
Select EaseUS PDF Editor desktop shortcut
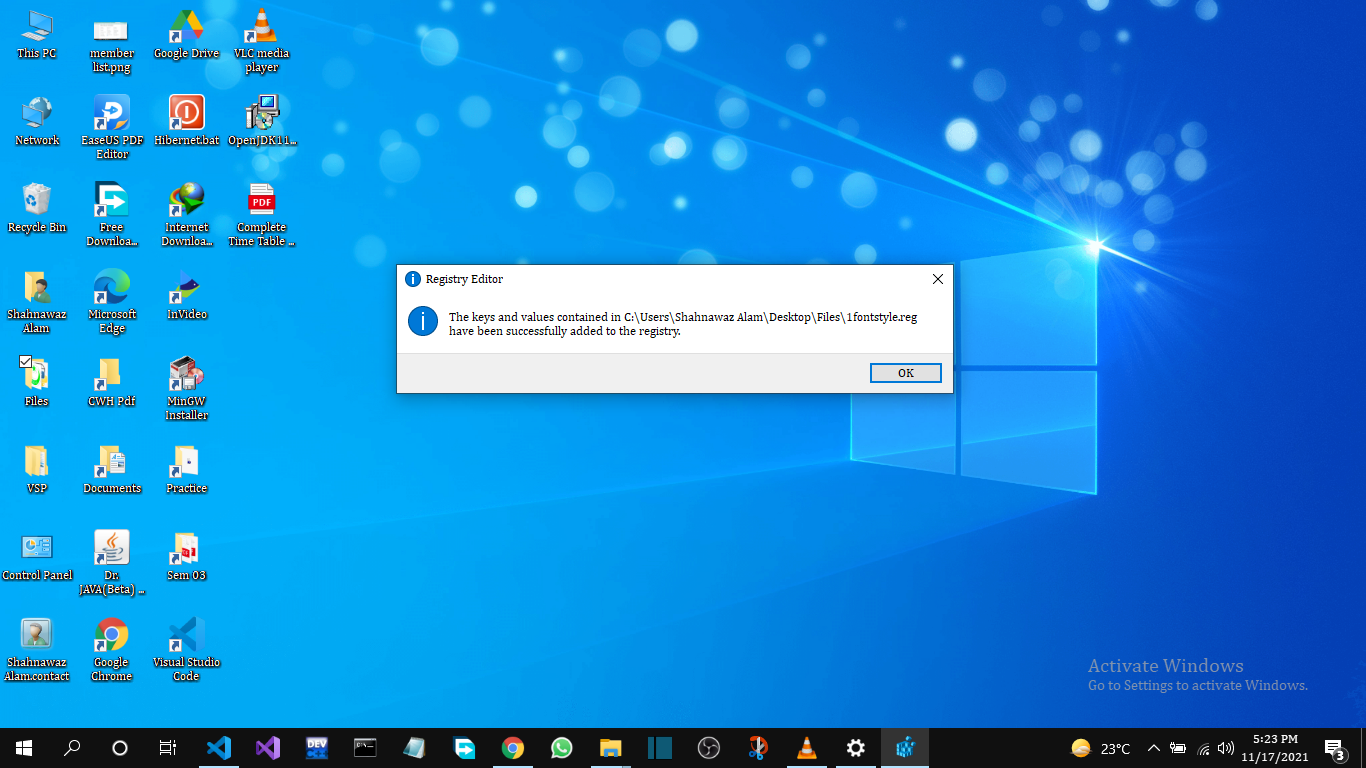tap(112, 129)
